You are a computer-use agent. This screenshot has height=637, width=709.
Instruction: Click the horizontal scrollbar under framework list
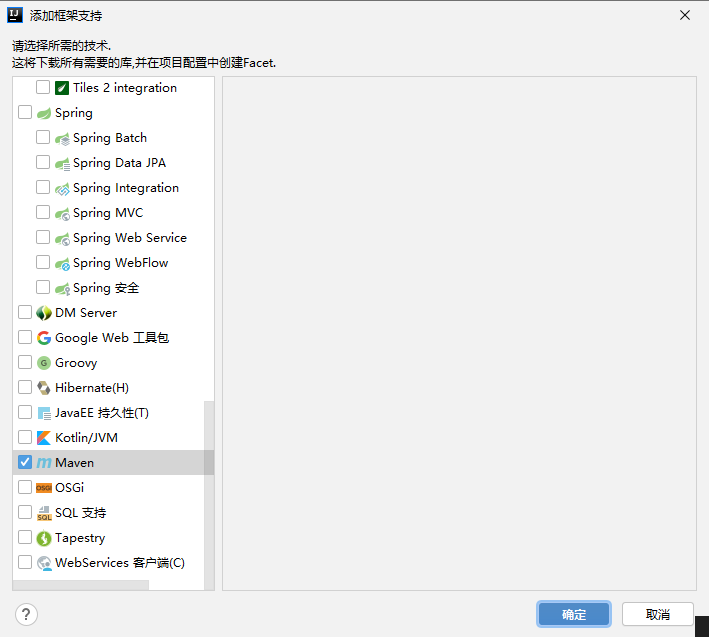point(81,585)
